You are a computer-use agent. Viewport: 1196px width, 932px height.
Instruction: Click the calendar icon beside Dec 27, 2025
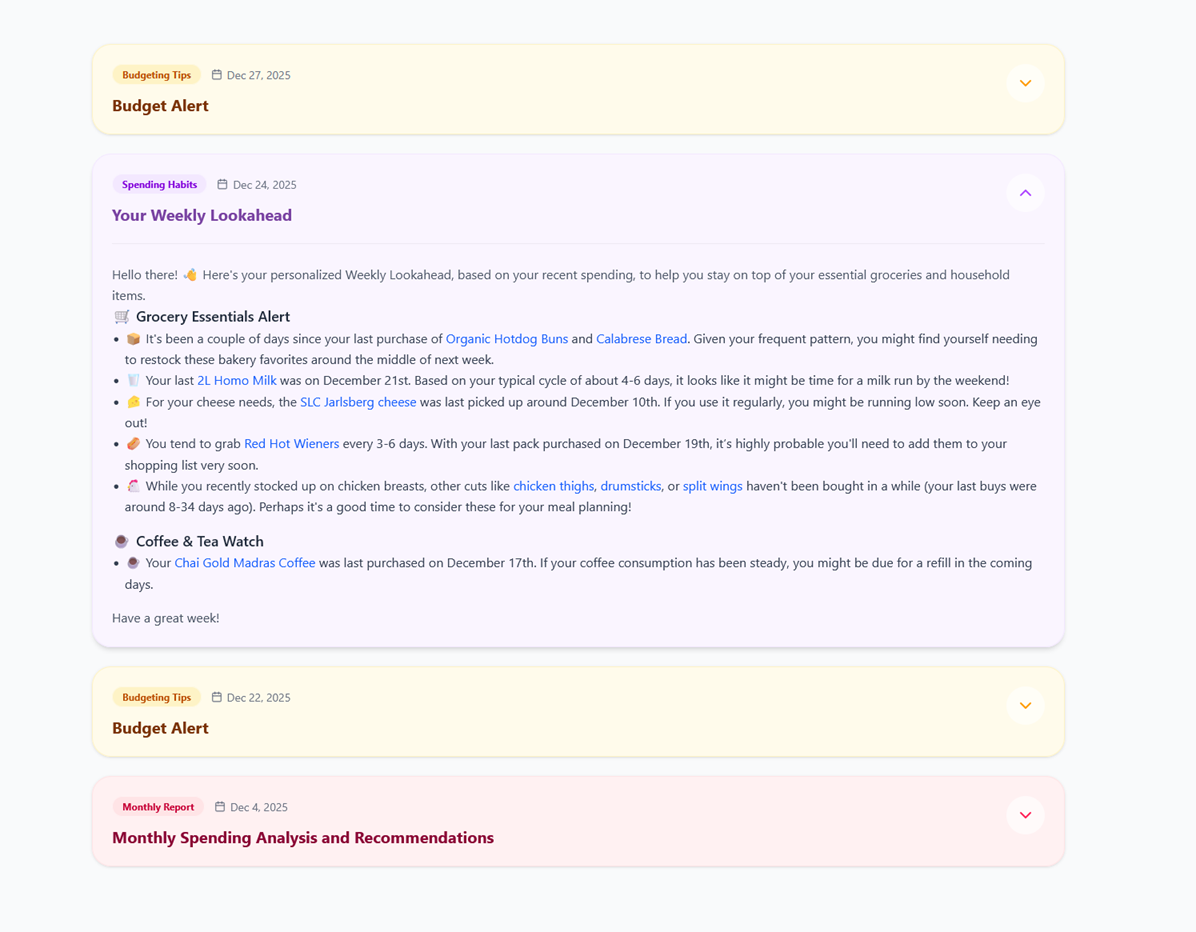217,75
